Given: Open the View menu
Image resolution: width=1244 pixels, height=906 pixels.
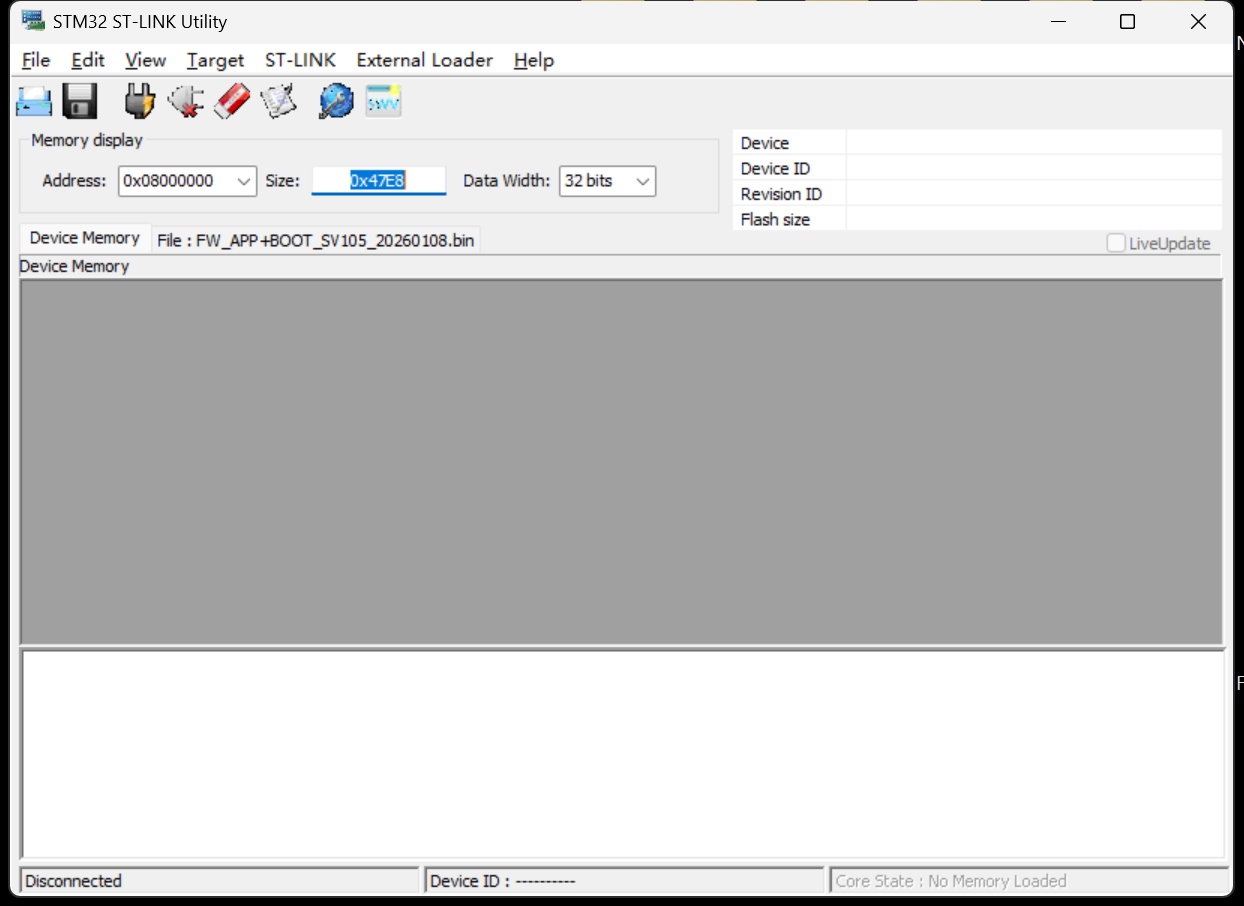Looking at the screenshot, I should (146, 60).
